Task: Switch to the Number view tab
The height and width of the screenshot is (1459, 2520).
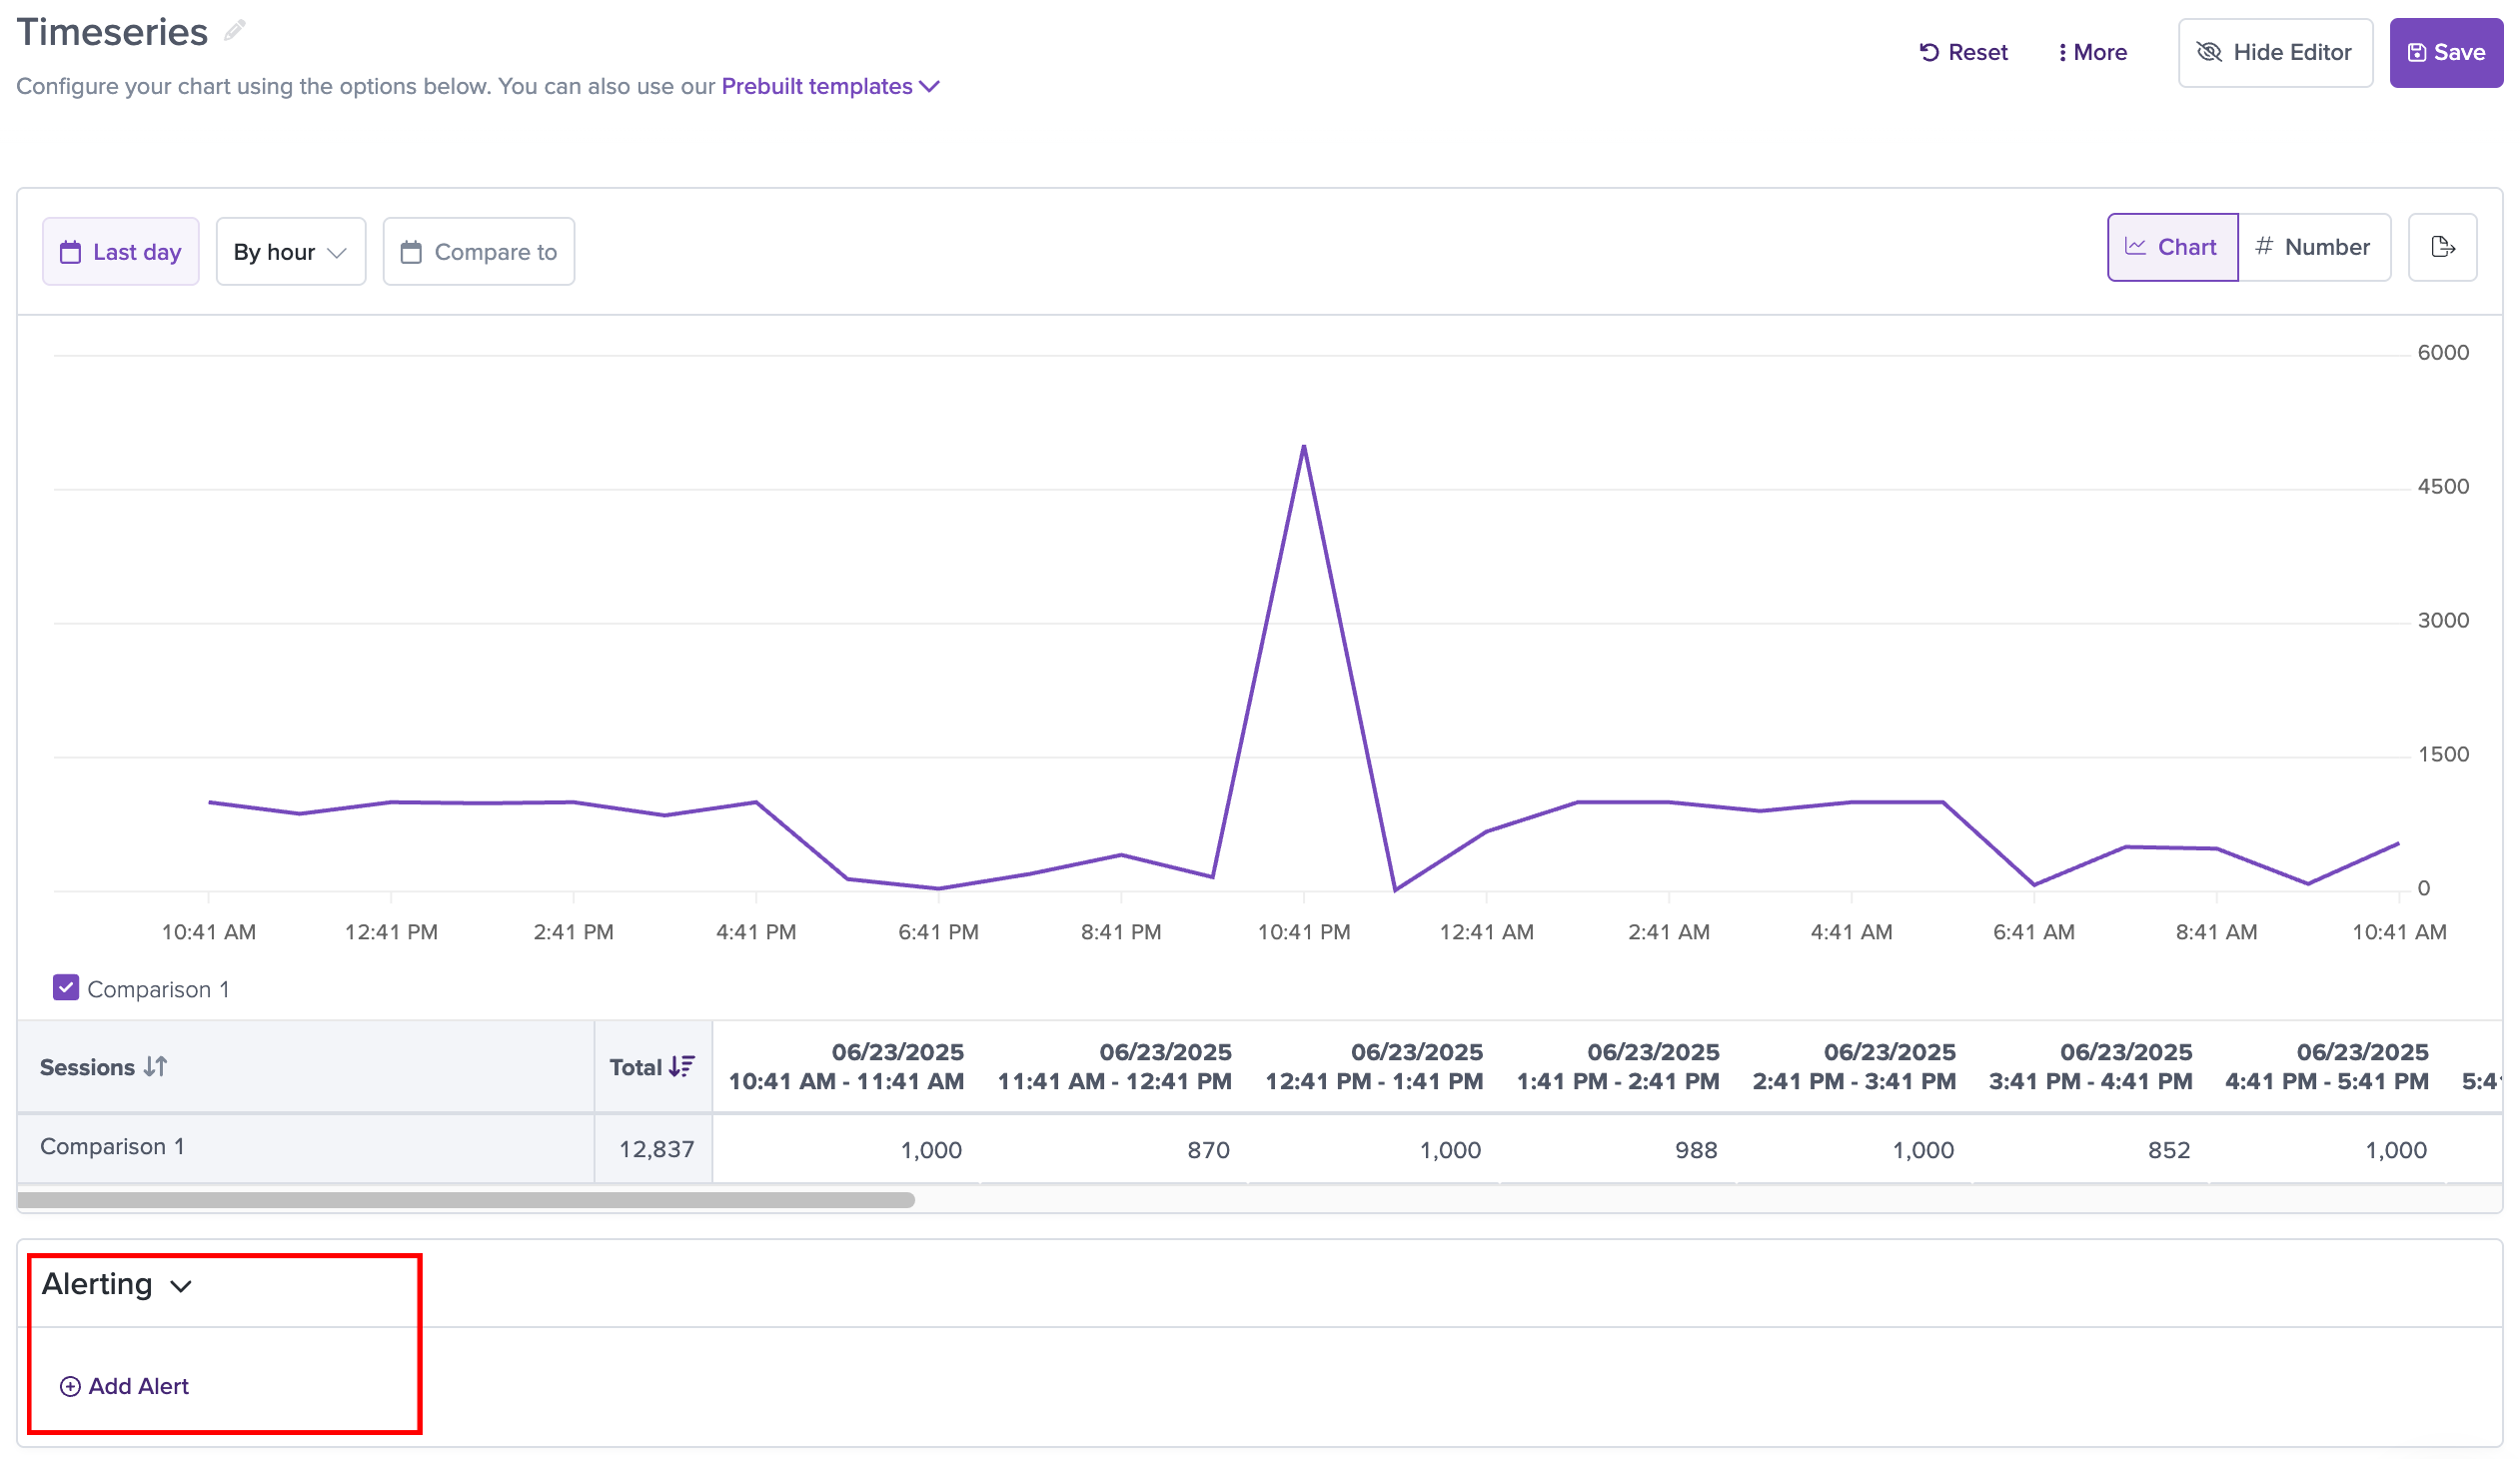Action: [2314, 248]
